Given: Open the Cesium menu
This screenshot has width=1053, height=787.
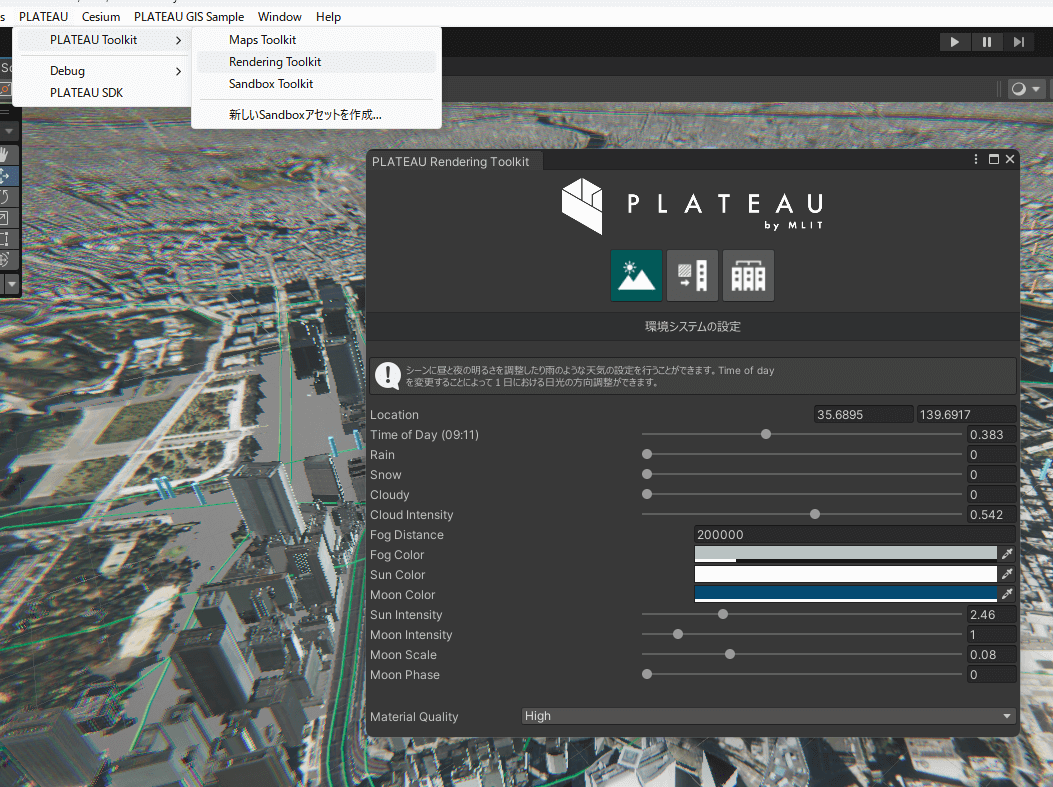Looking at the screenshot, I should pyautogui.click(x=100, y=16).
